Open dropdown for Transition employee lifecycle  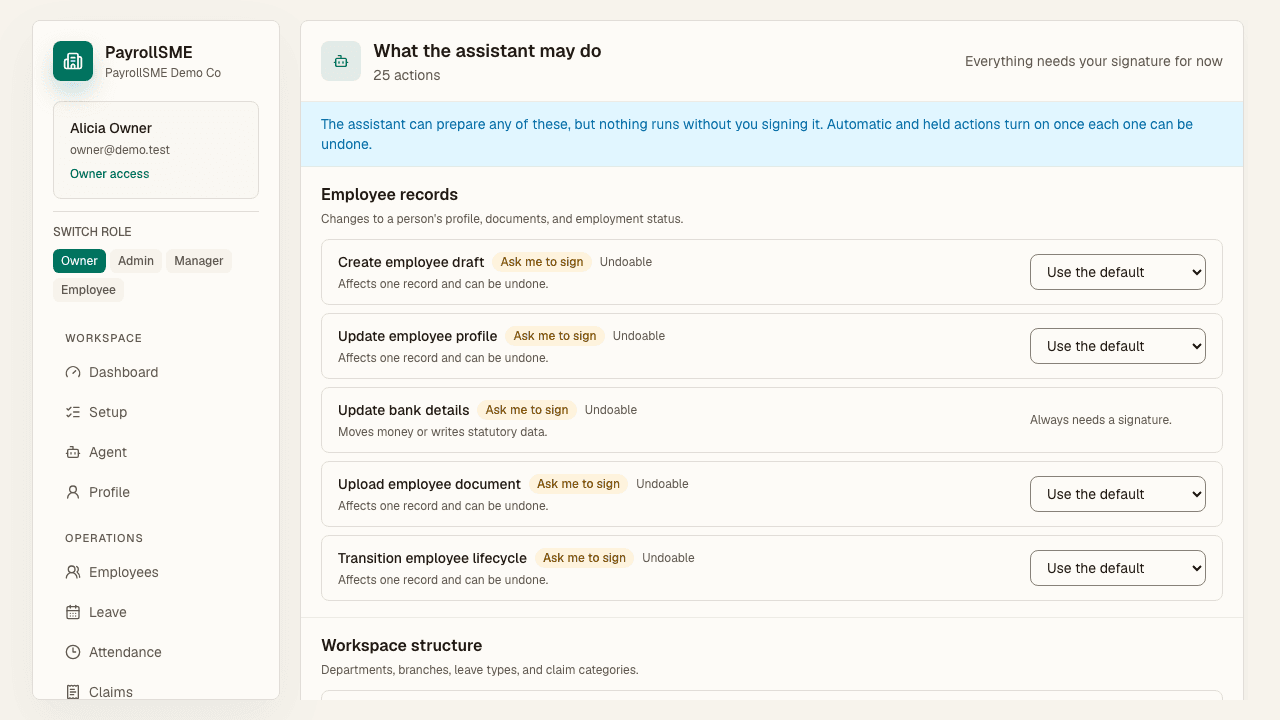point(1117,568)
